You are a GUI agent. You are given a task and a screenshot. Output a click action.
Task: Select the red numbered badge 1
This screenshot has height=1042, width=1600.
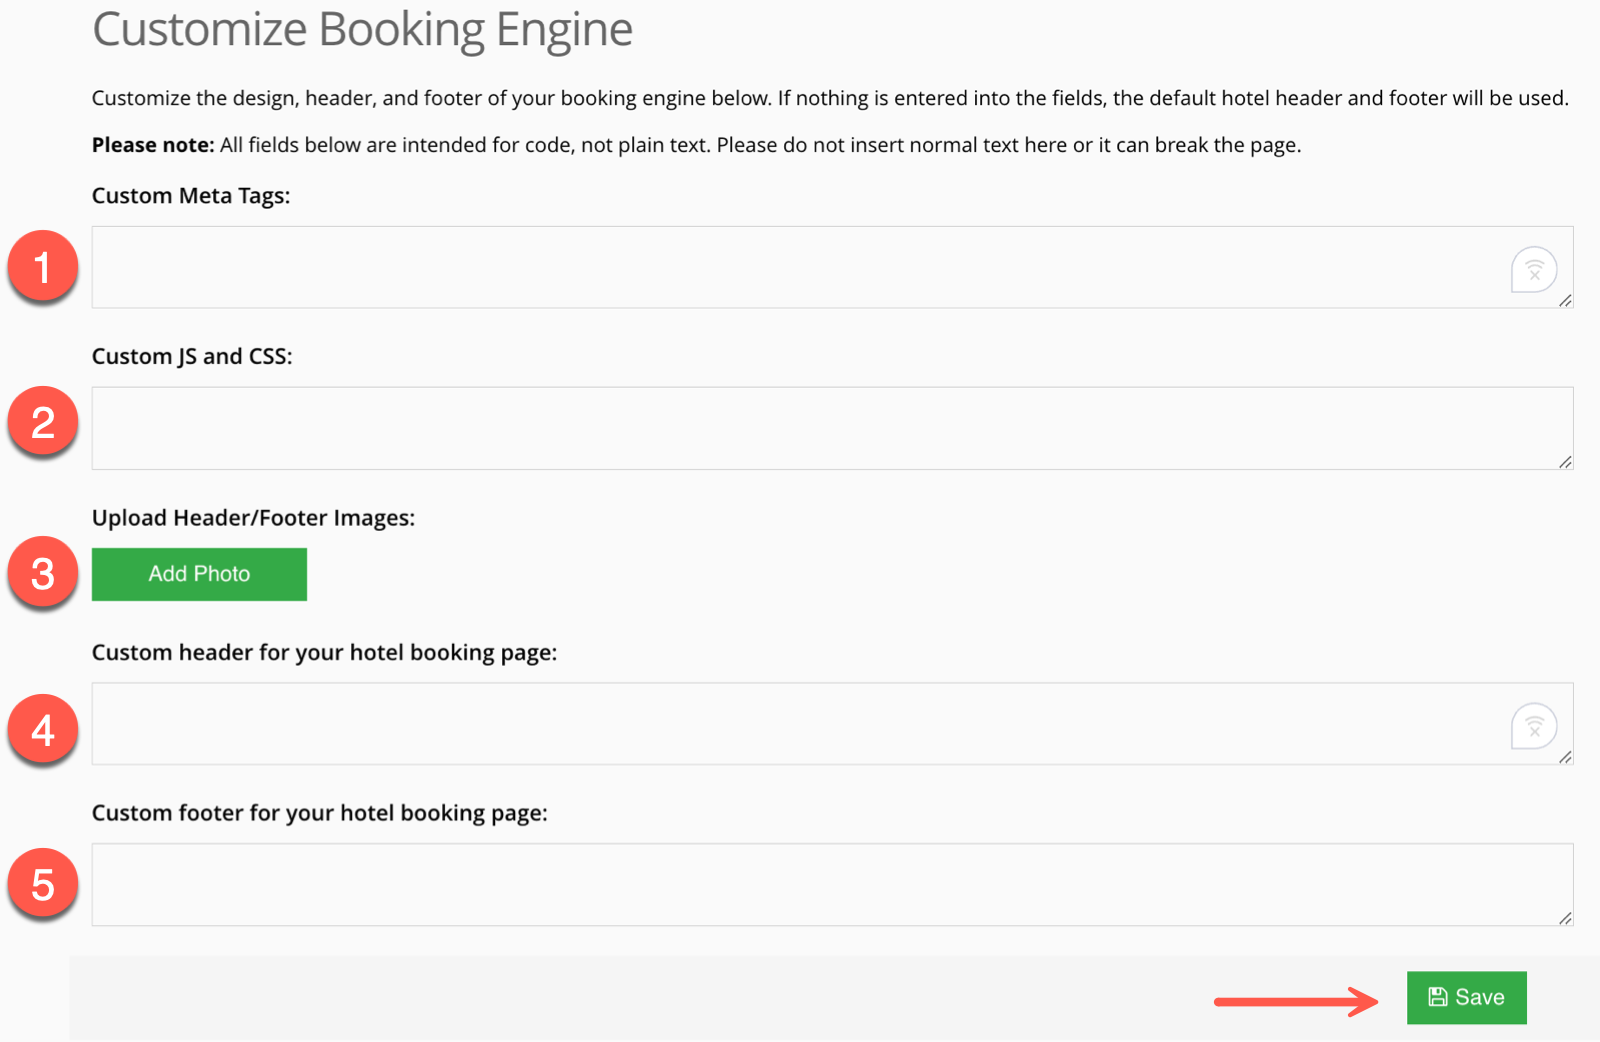pyautogui.click(x=42, y=267)
